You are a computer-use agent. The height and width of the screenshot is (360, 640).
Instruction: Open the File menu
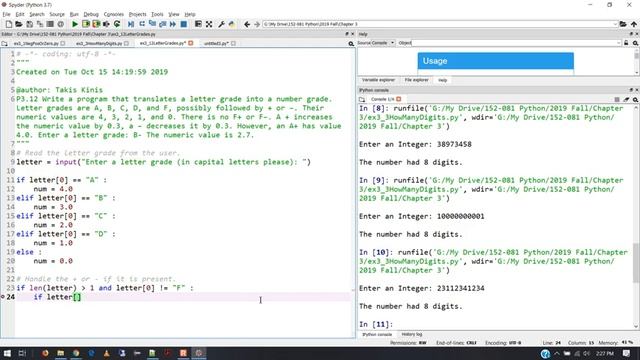[x=7, y=14]
